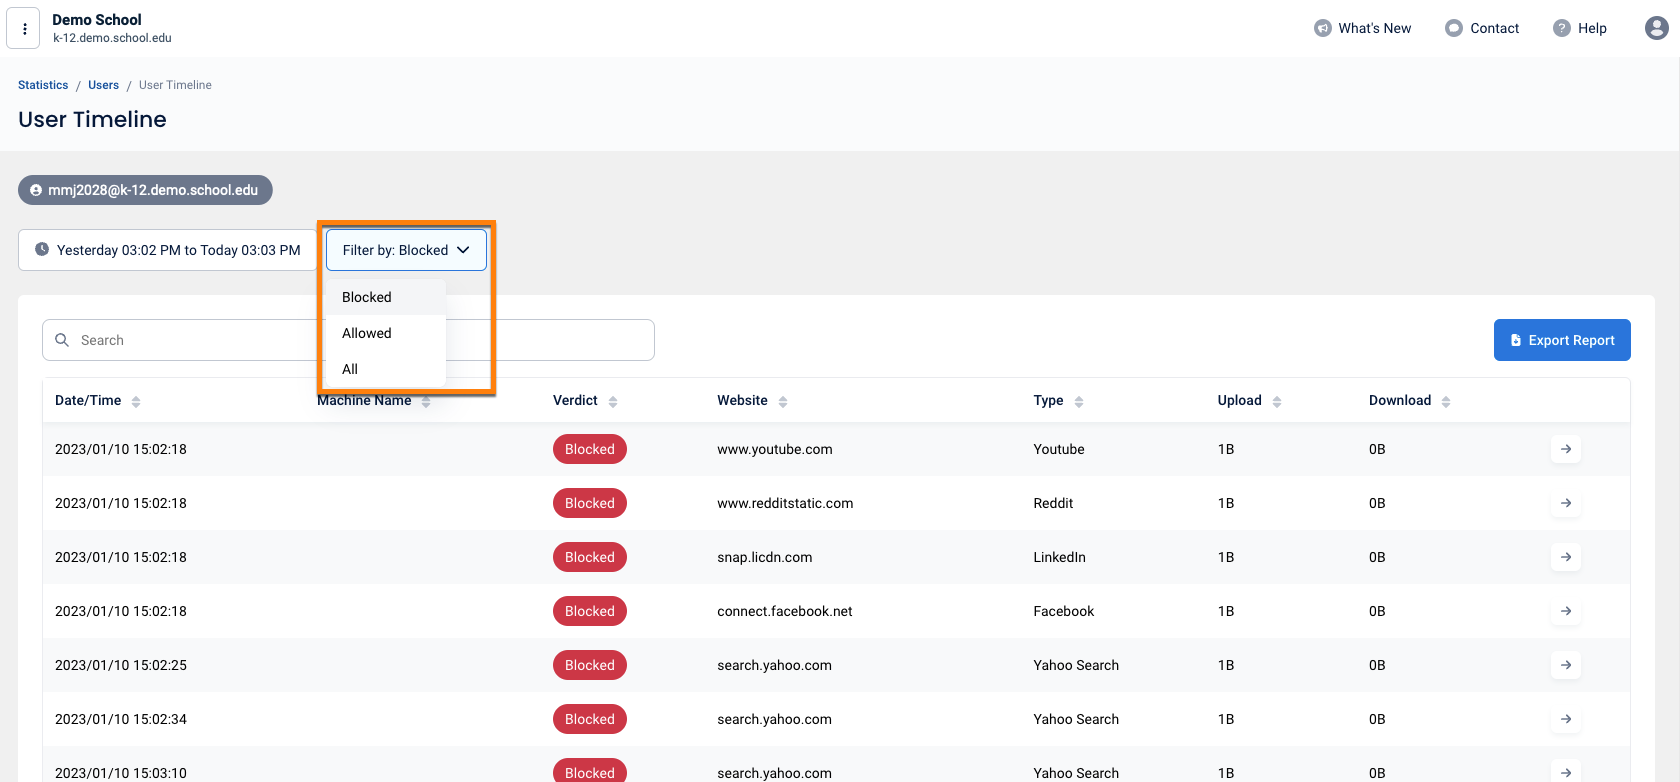Click the Contact chat bubble icon

click(1454, 28)
